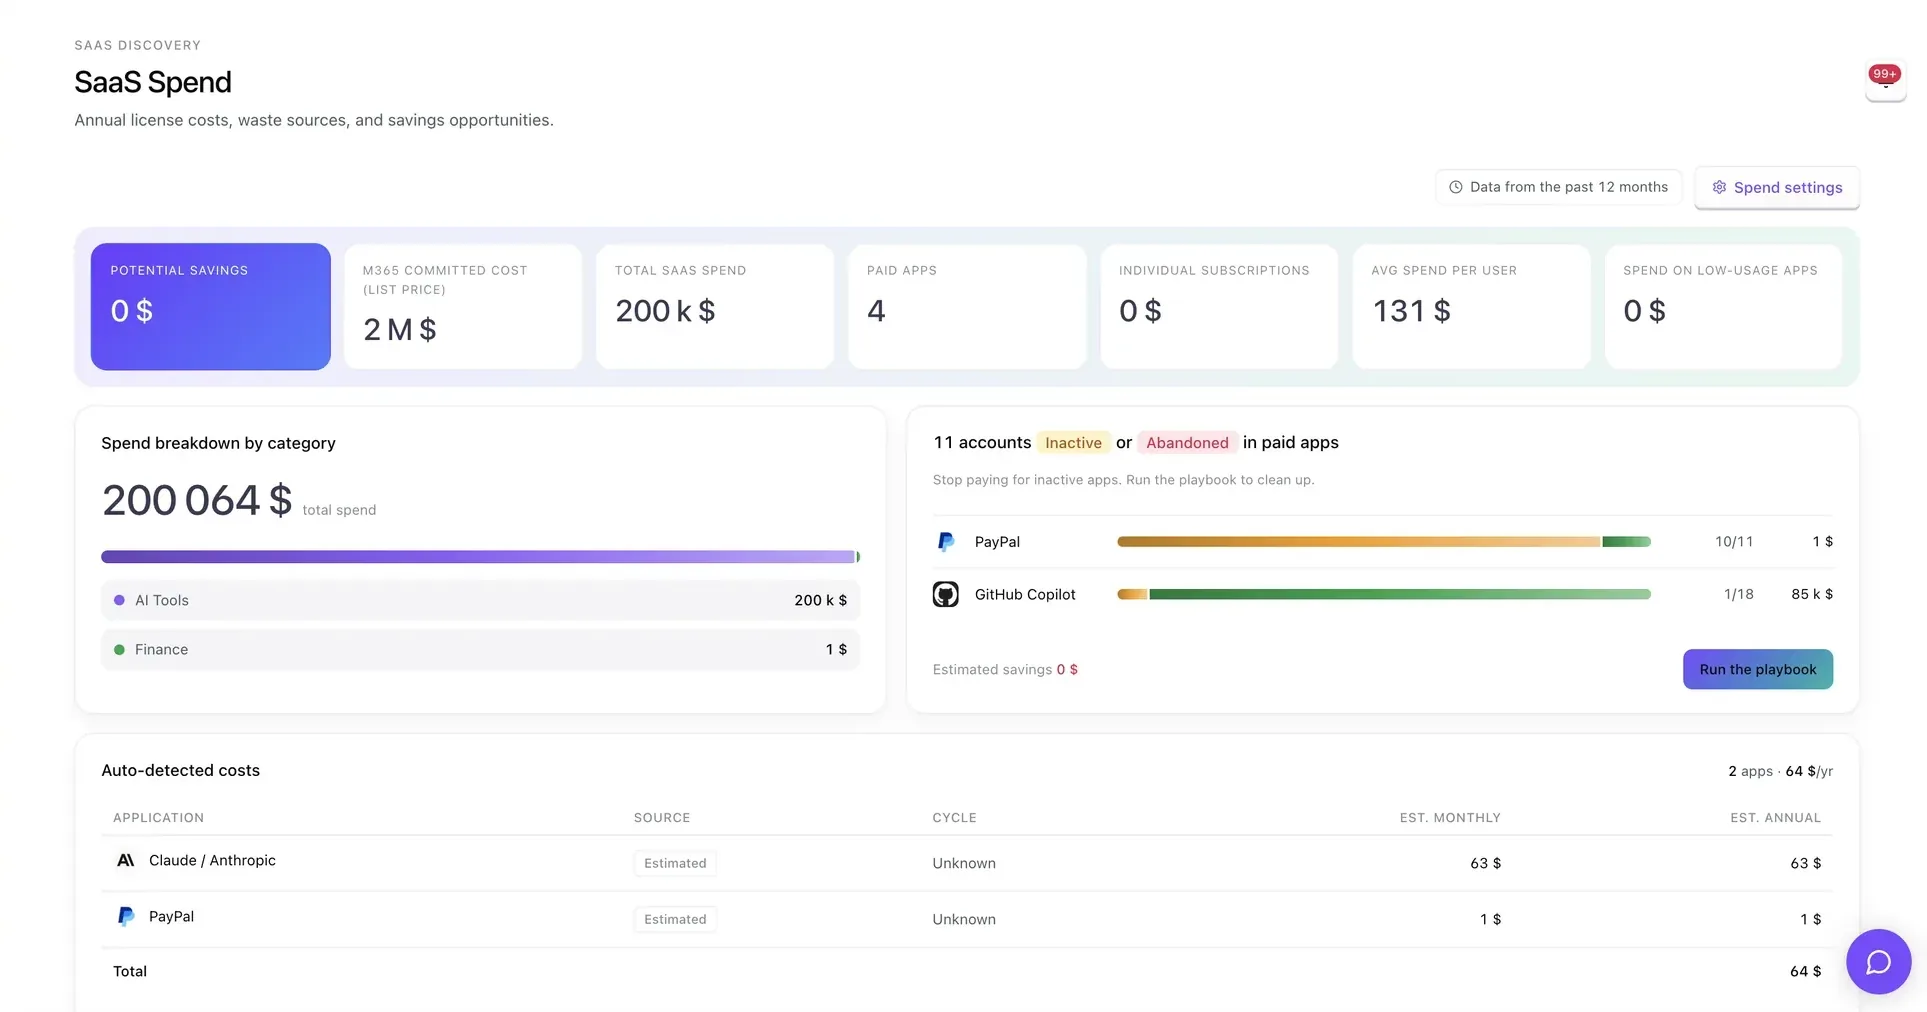Select the Paid Apps card
The image size is (1927, 1012).
pyautogui.click(x=966, y=306)
